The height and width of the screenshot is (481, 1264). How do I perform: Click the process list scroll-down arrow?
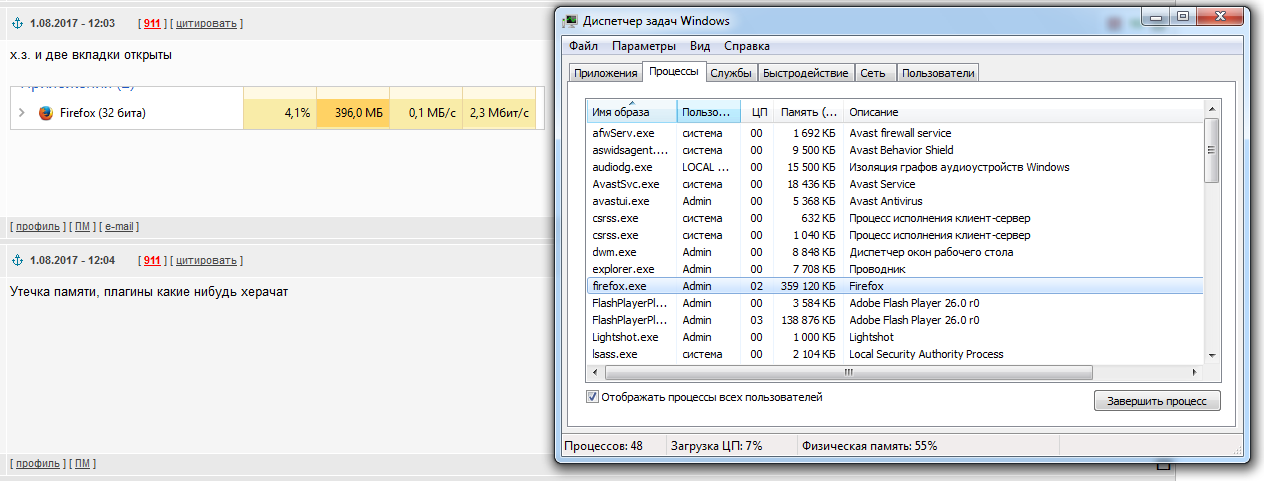[x=1211, y=355]
